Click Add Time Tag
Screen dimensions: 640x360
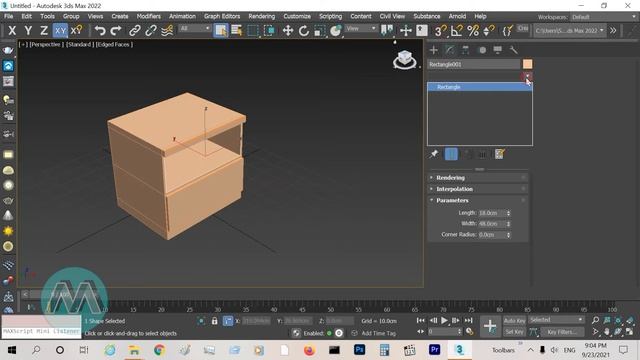(x=378, y=333)
